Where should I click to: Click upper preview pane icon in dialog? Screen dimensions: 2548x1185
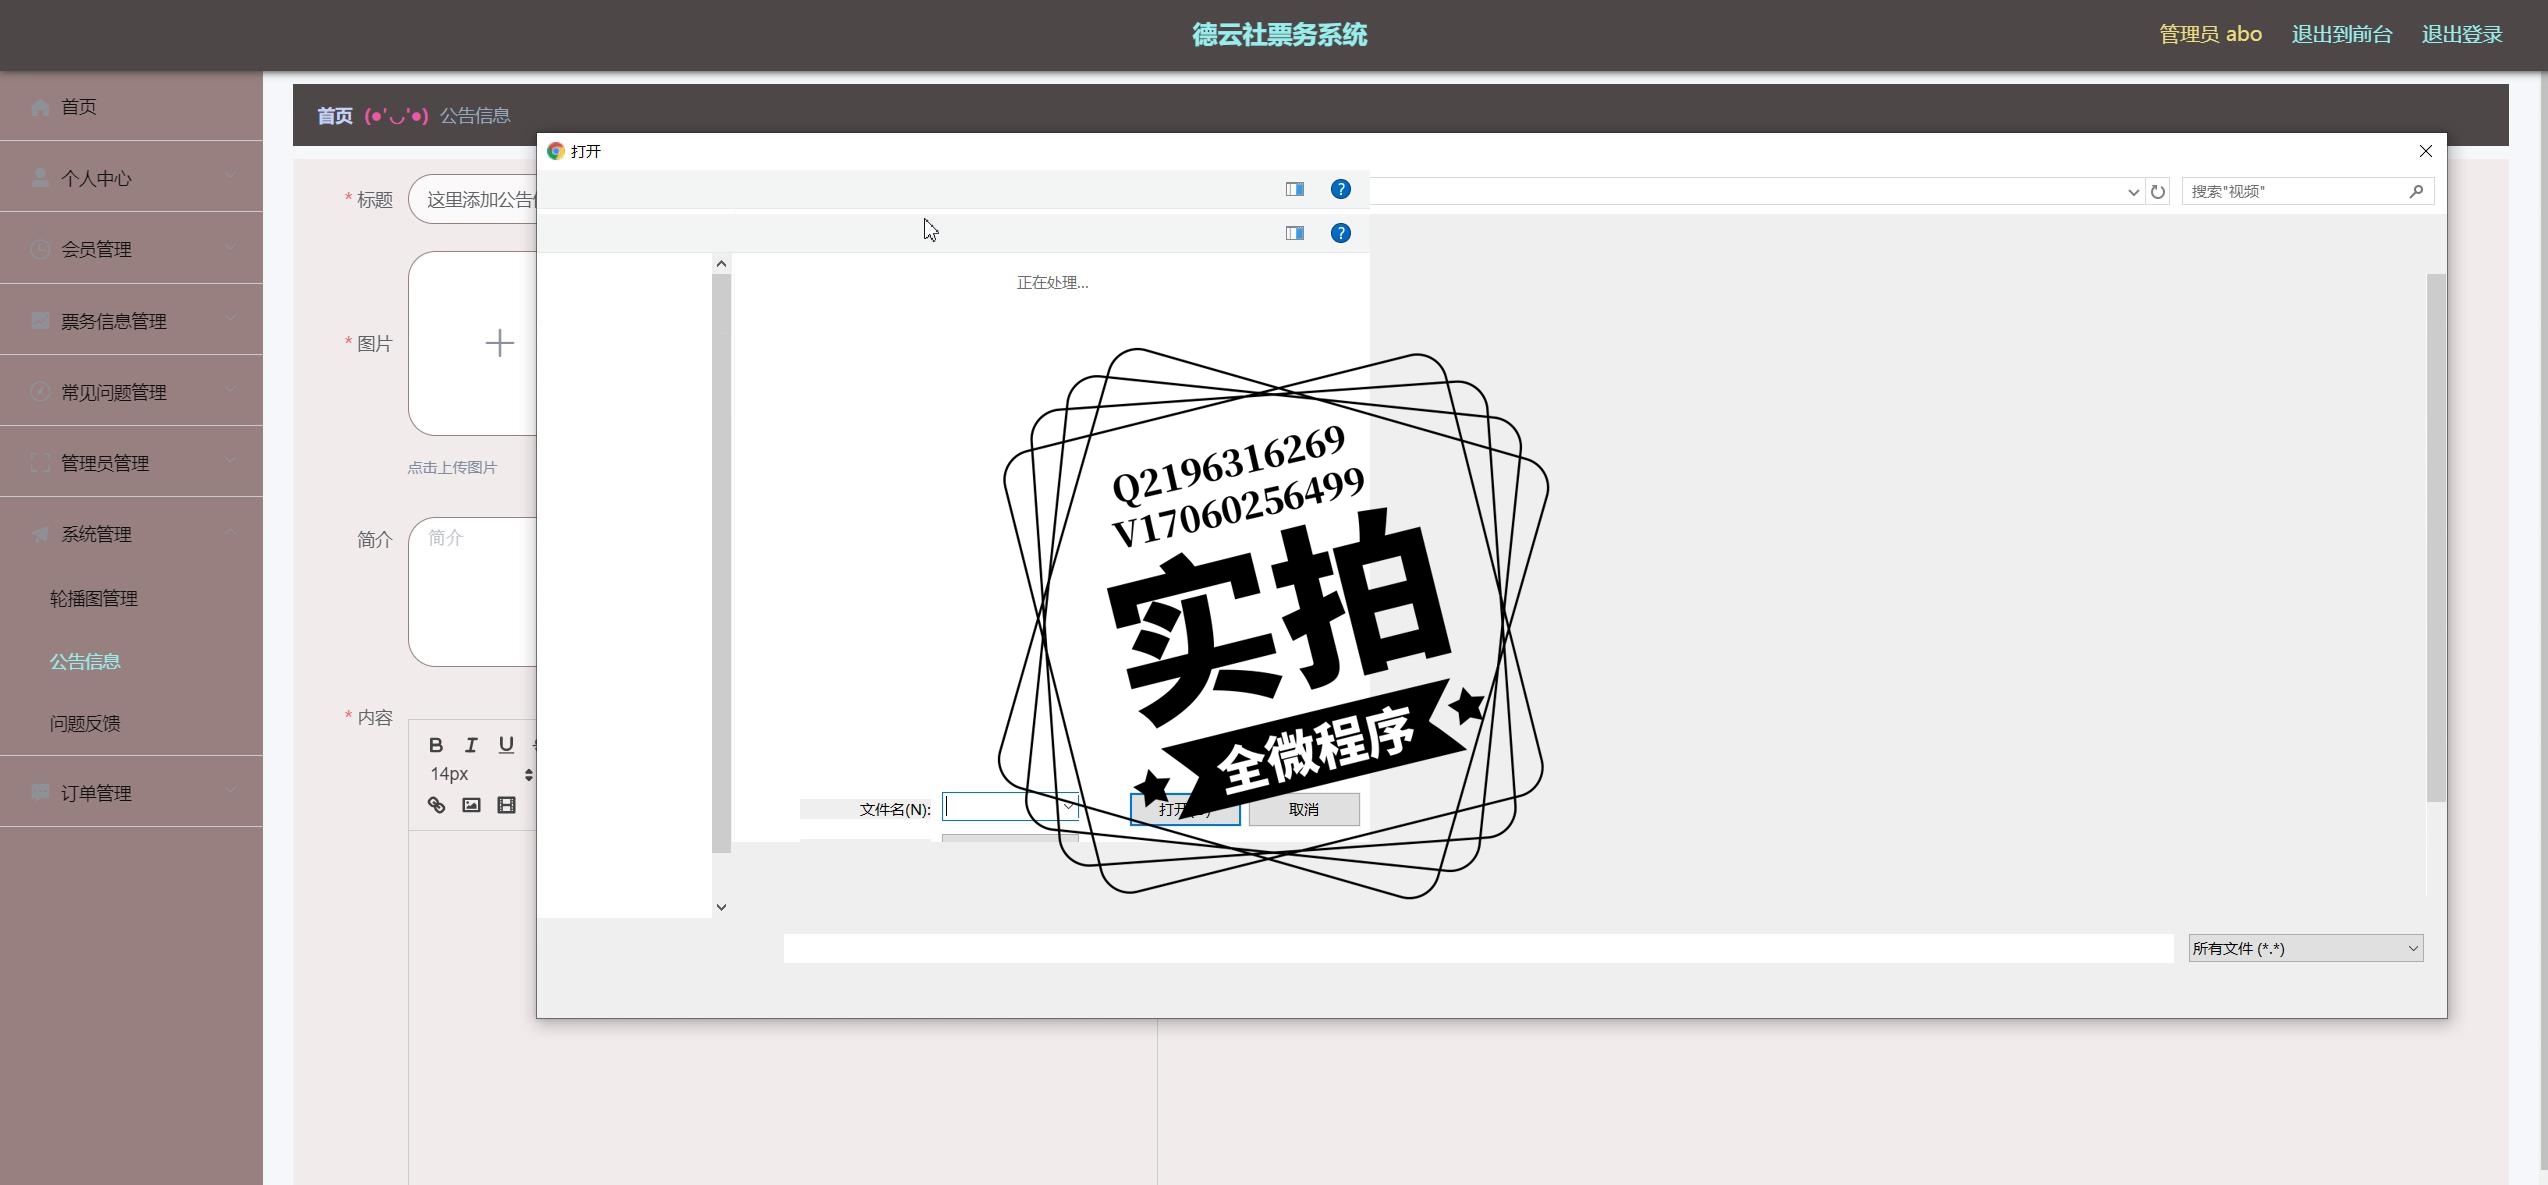pyautogui.click(x=1295, y=189)
